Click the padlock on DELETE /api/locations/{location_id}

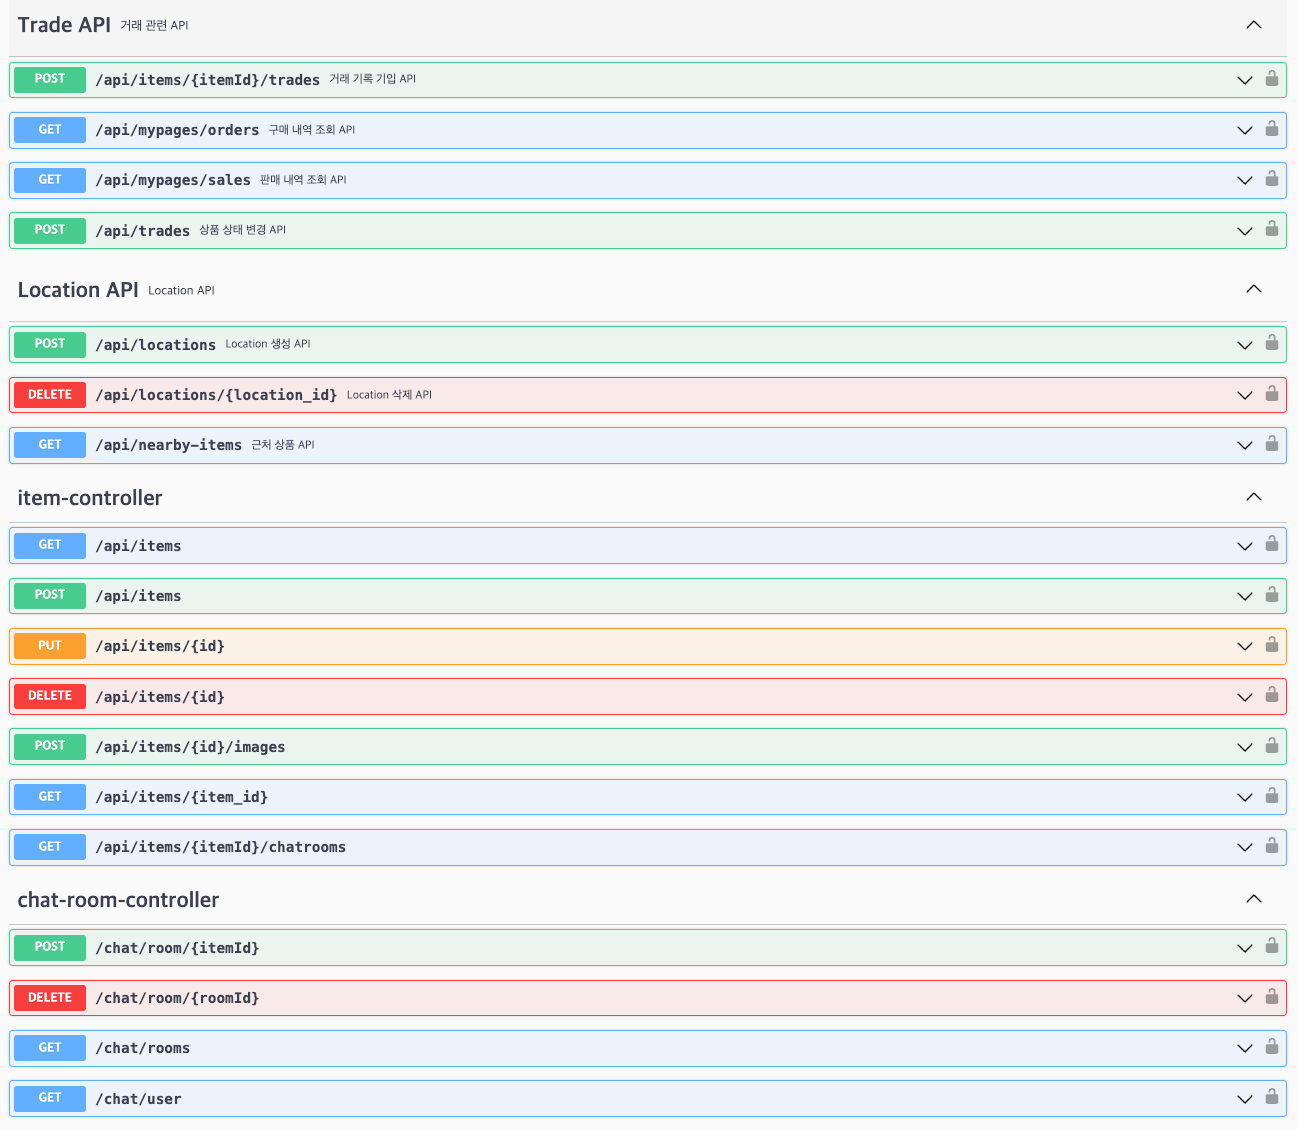coord(1271,394)
